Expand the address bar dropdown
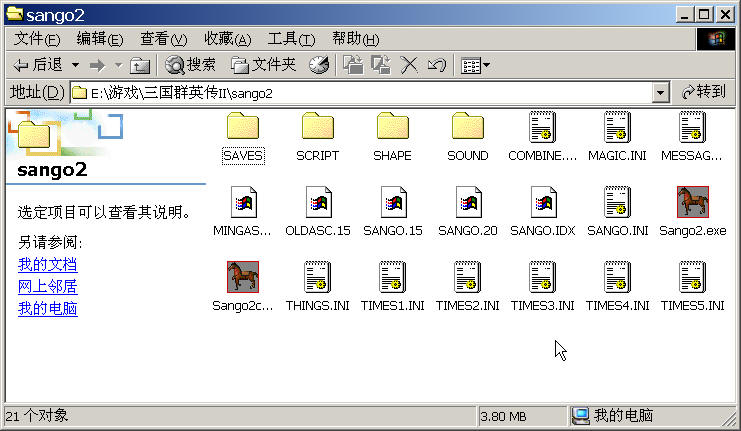Screen dimensions: 741x431 (661, 93)
